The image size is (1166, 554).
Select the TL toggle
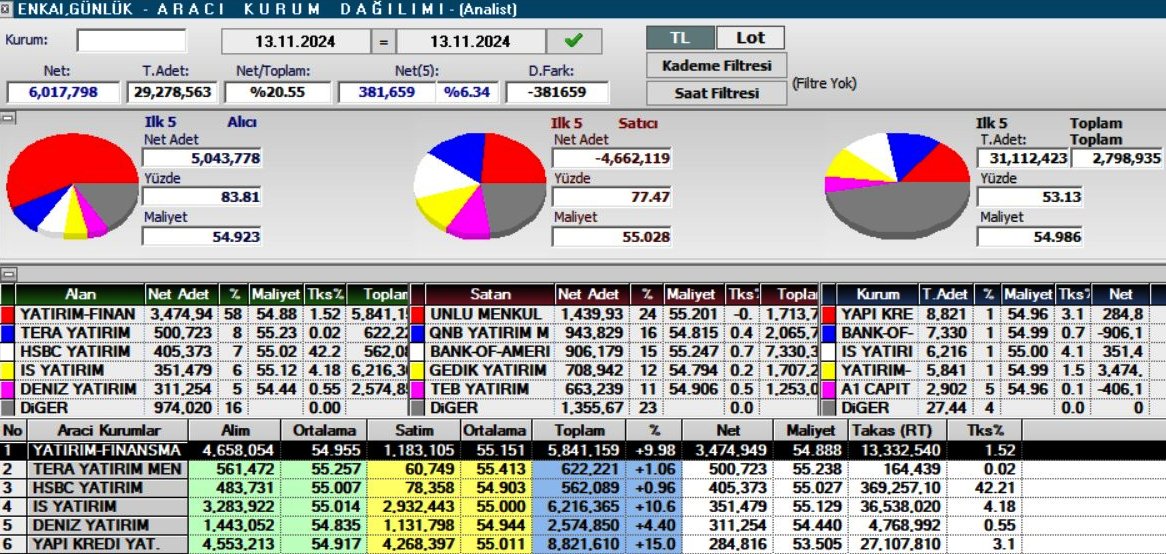point(680,38)
